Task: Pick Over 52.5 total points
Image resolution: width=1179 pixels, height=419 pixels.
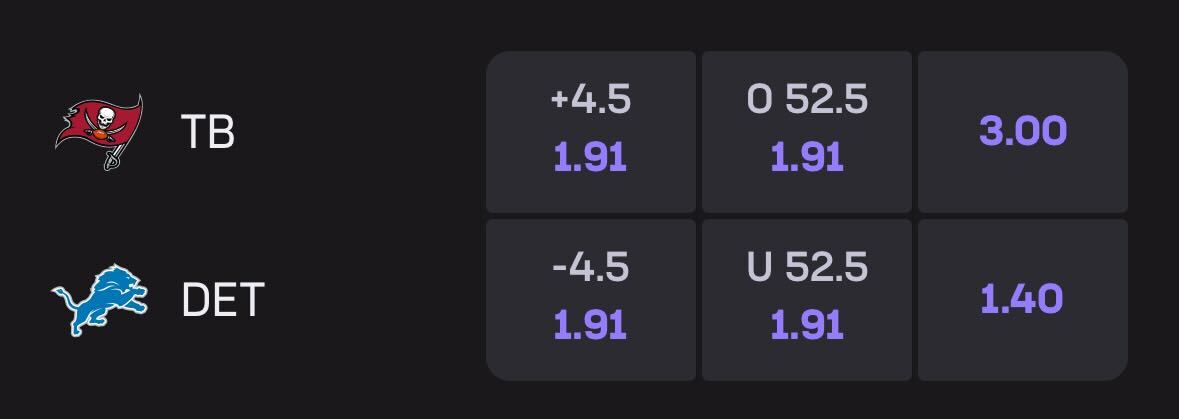Action: [x=807, y=131]
